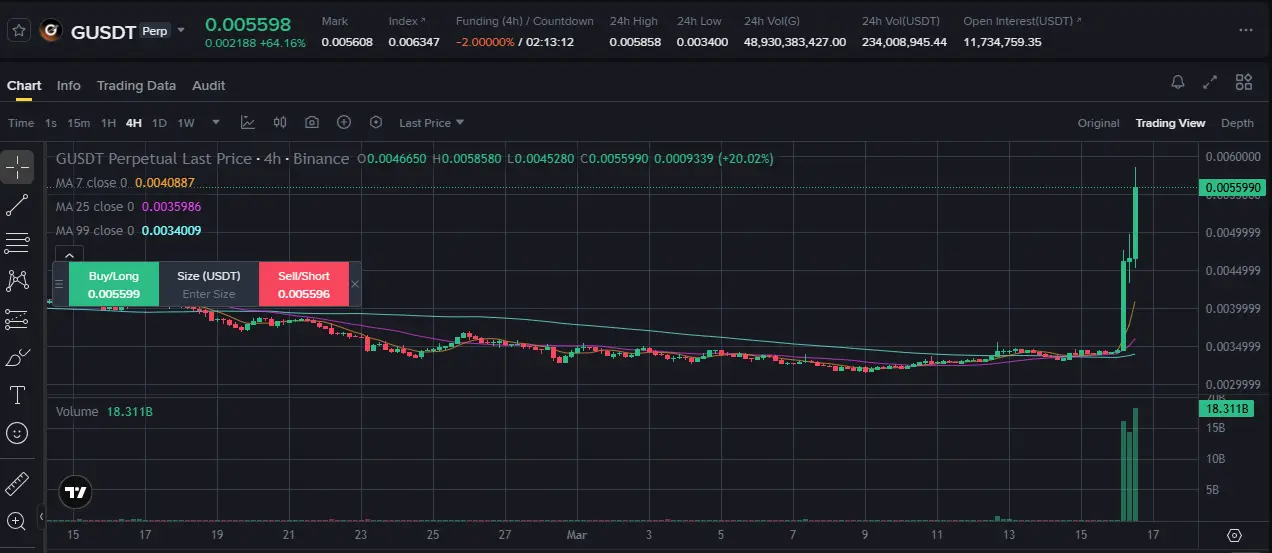The width and height of the screenshot is (1272, 553).
Task: Open the Trading Data tab
Action: coord(136,85)
